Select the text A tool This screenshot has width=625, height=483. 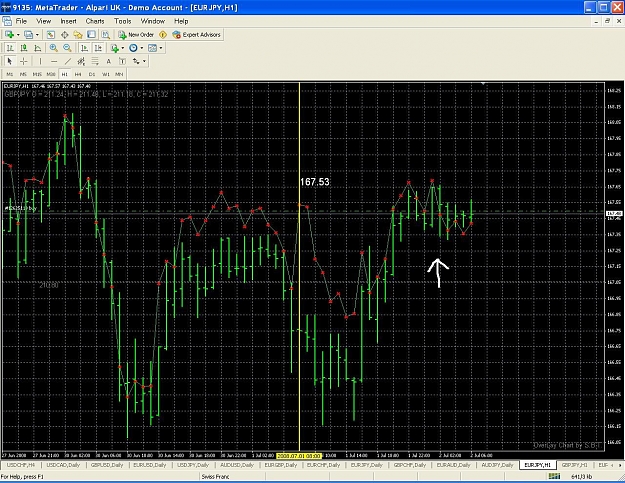pos(108,61)
